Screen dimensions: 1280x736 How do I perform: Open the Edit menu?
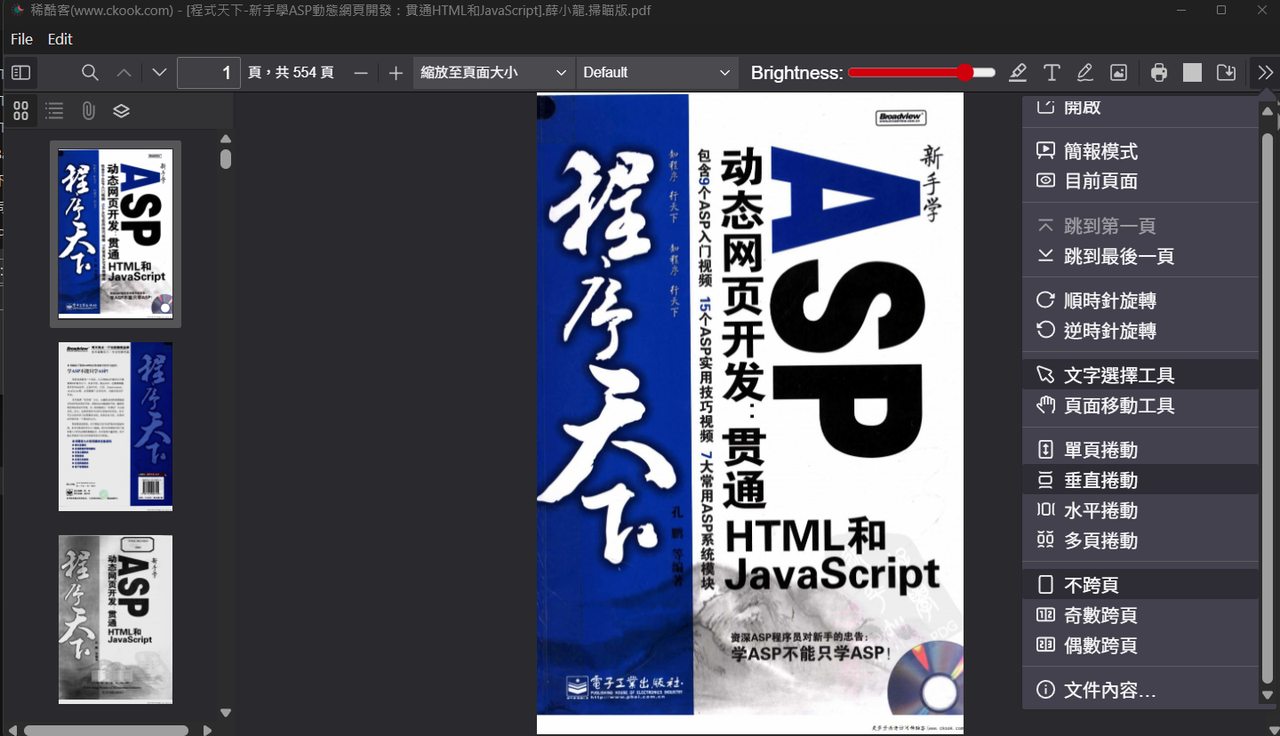point(60,39)
